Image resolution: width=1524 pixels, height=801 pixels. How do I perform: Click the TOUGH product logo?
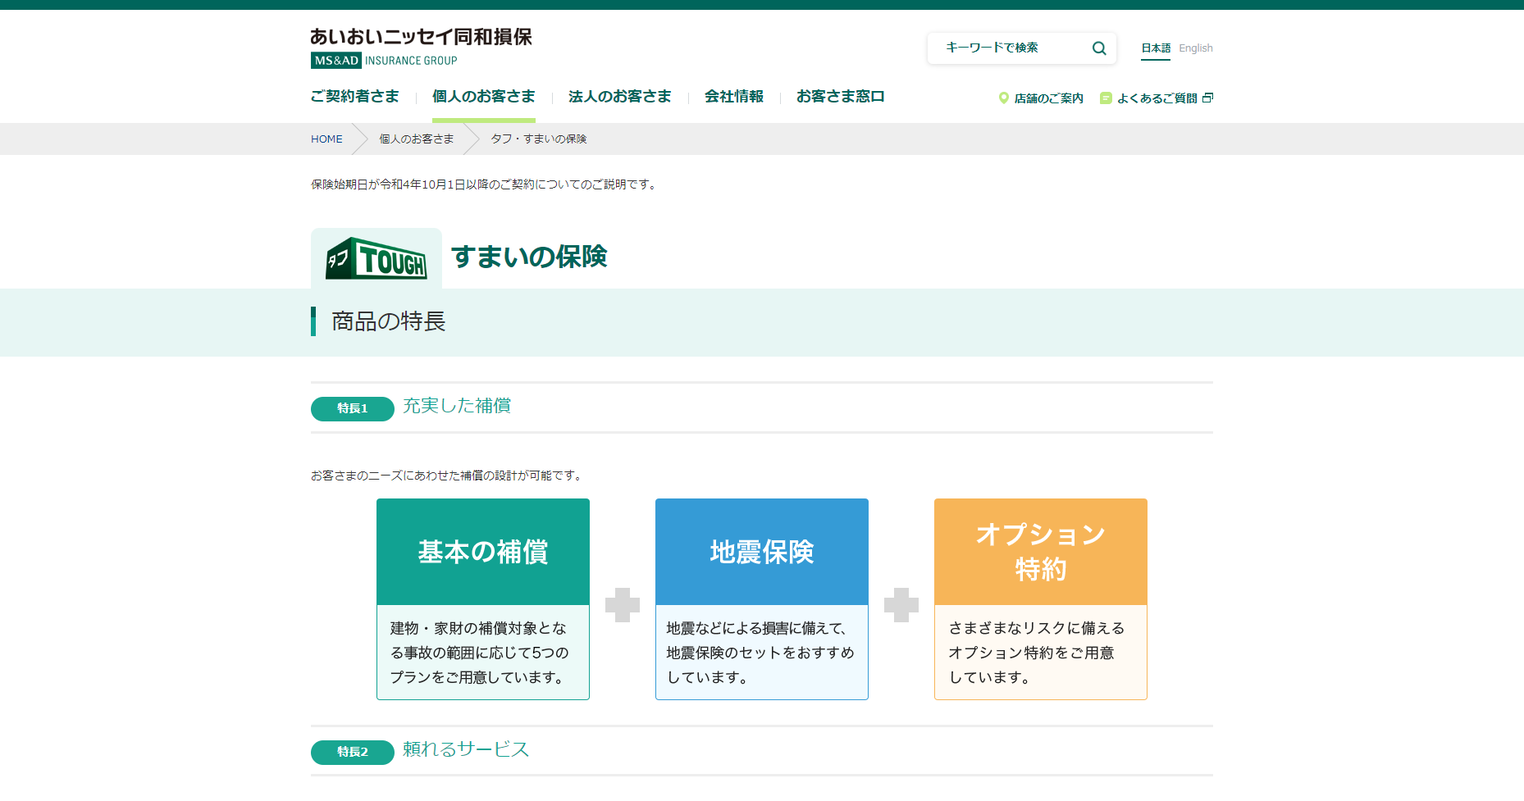pyautogui.click(x=376, y=259)
